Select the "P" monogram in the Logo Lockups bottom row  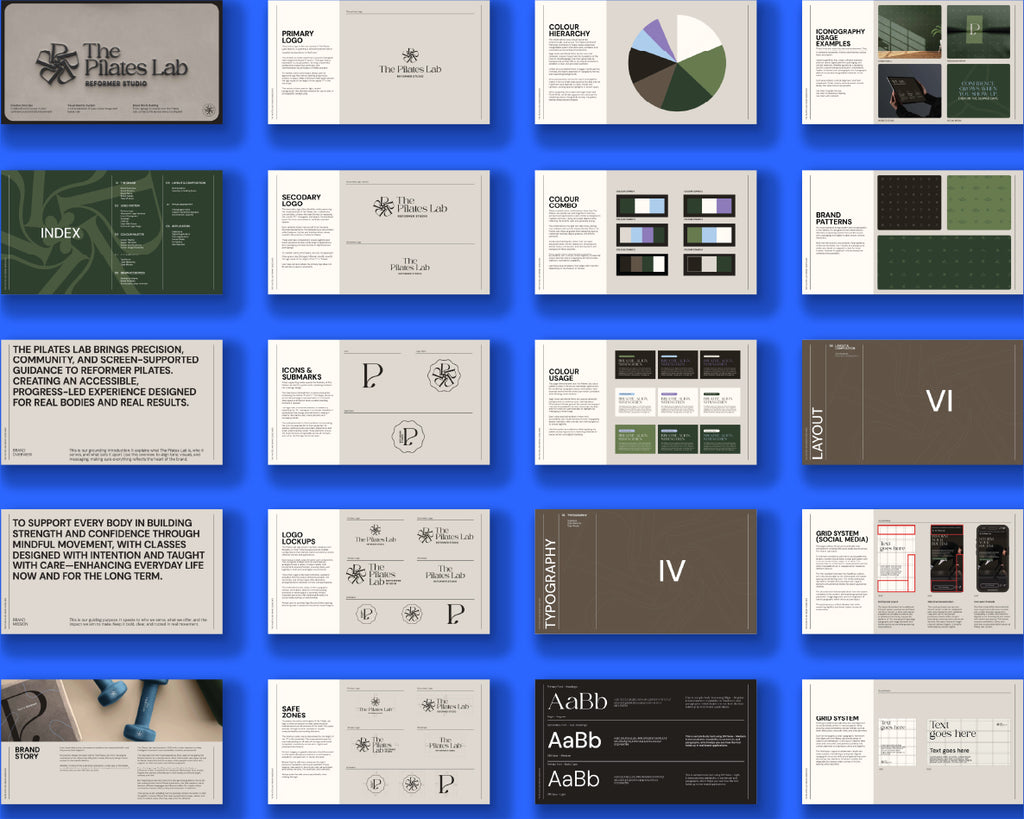[x=454, y=614]
